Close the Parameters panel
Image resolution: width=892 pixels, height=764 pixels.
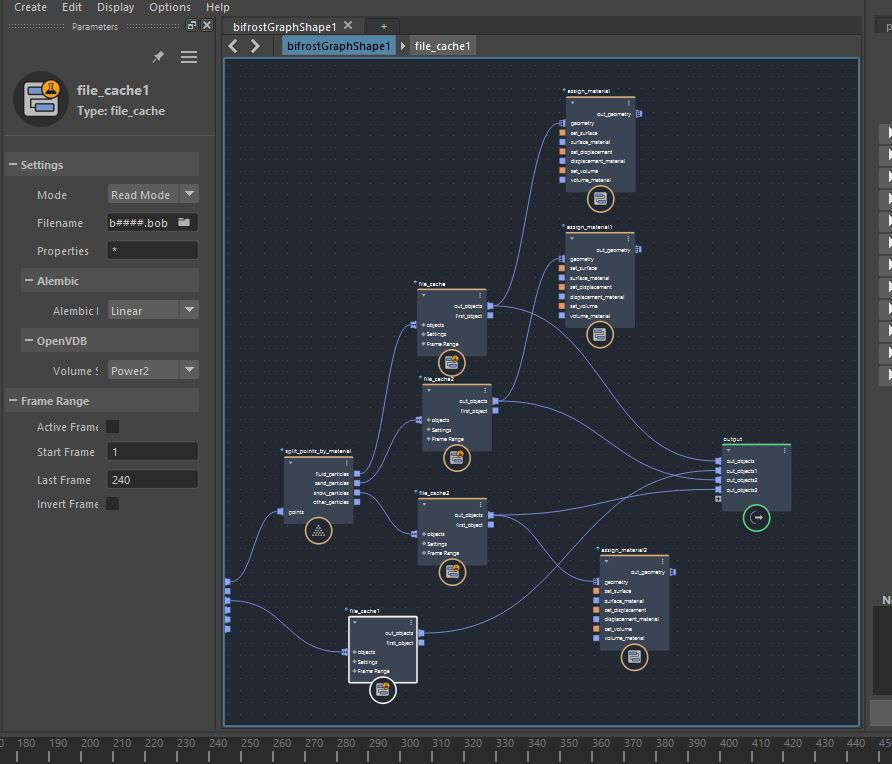pos(207,25)
